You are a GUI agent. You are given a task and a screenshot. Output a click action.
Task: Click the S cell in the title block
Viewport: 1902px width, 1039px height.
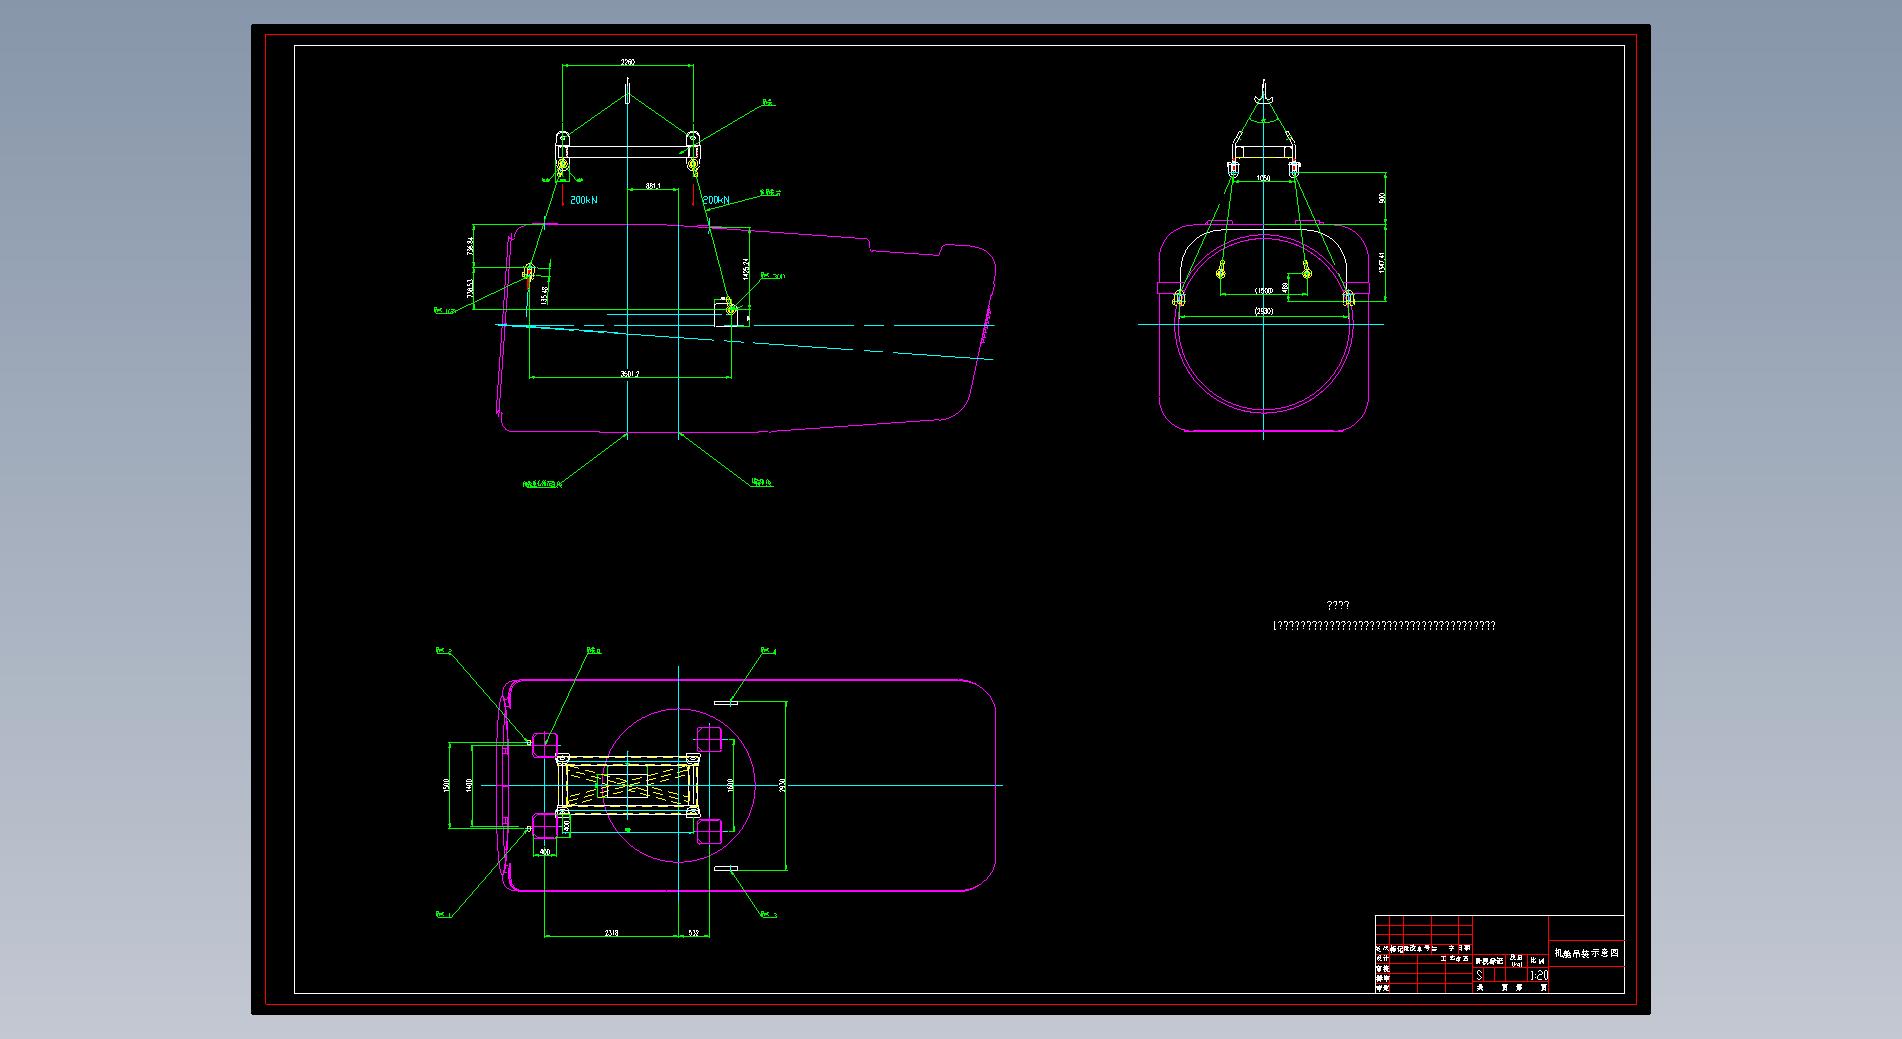1480,975
